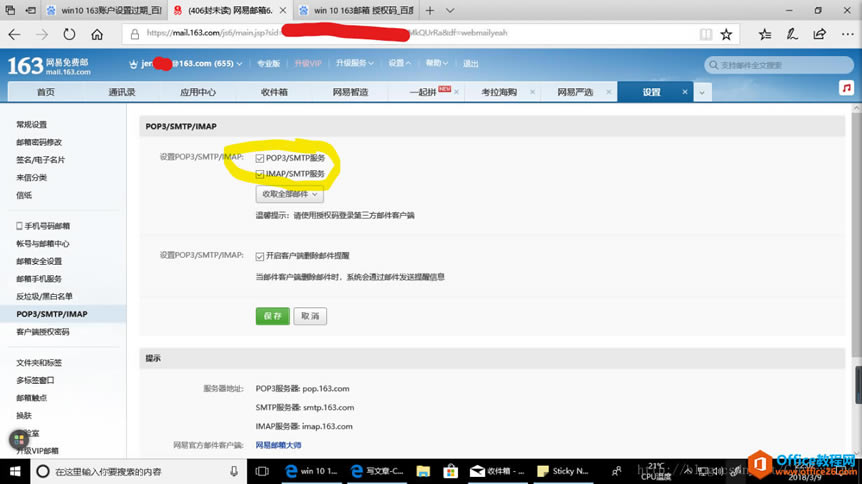This screenshot has width=862, height=484.
Task: Open Microsoft Store from taskbar
Action: coord(450,471)
